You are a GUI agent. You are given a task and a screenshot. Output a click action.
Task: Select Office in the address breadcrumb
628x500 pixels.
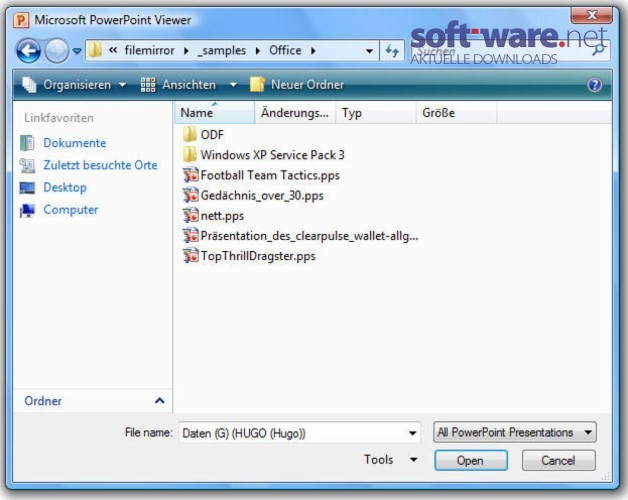click(285, 50)
